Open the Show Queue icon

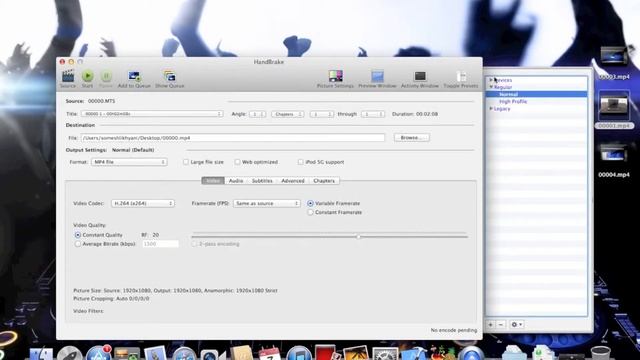[x=169, y=76]
